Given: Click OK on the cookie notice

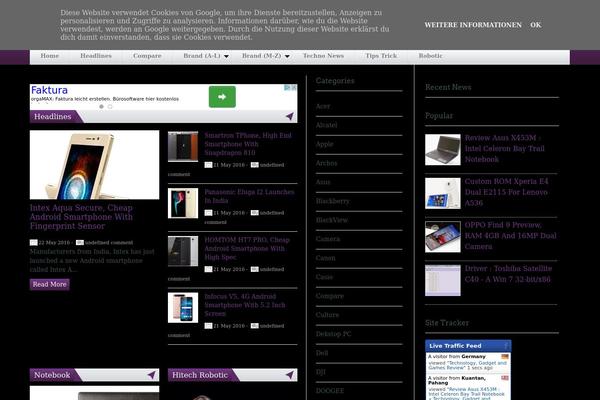Looking at the screenshot, I should click(535, 25).
